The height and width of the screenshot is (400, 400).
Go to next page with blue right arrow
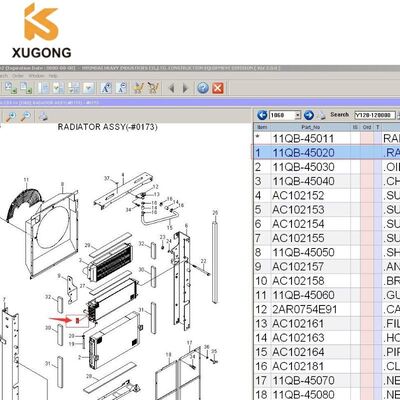tap(309, 115)
